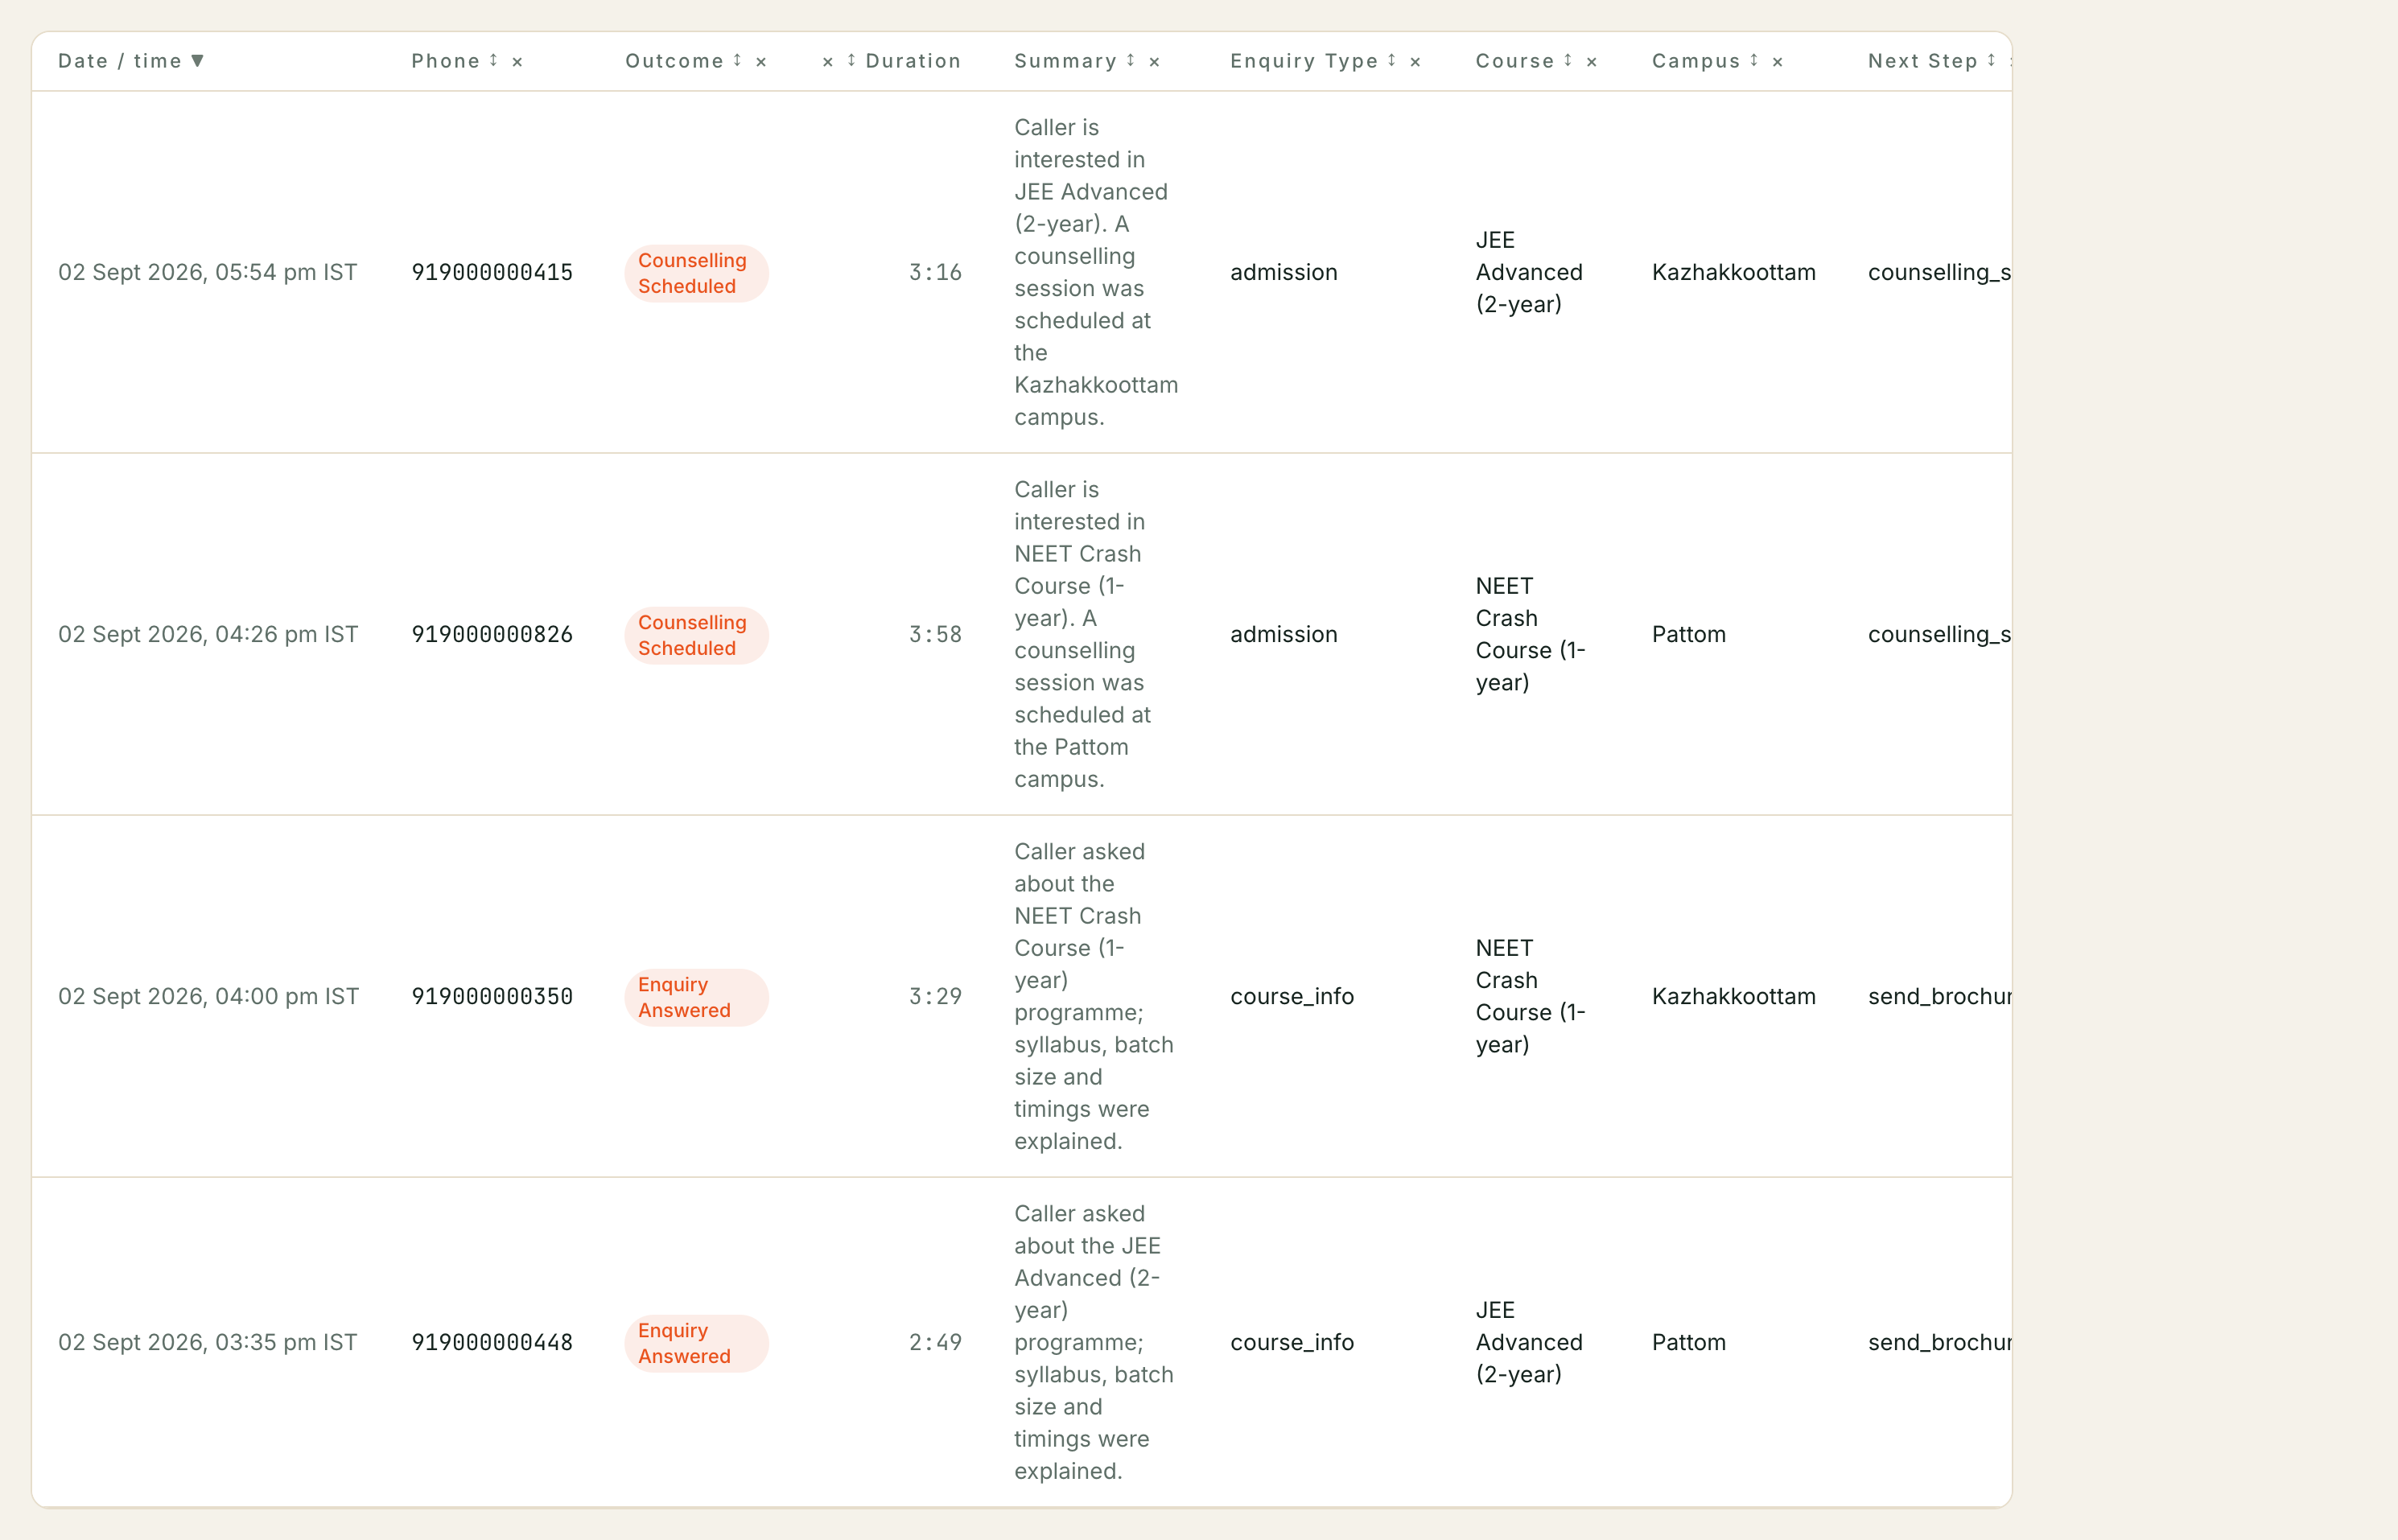Select the Enquiry Answered badge for 919000000448
Image resolution: width=2398 pixels, height=1540 pixels.
pyautogui.click(x=696, y=1343)
